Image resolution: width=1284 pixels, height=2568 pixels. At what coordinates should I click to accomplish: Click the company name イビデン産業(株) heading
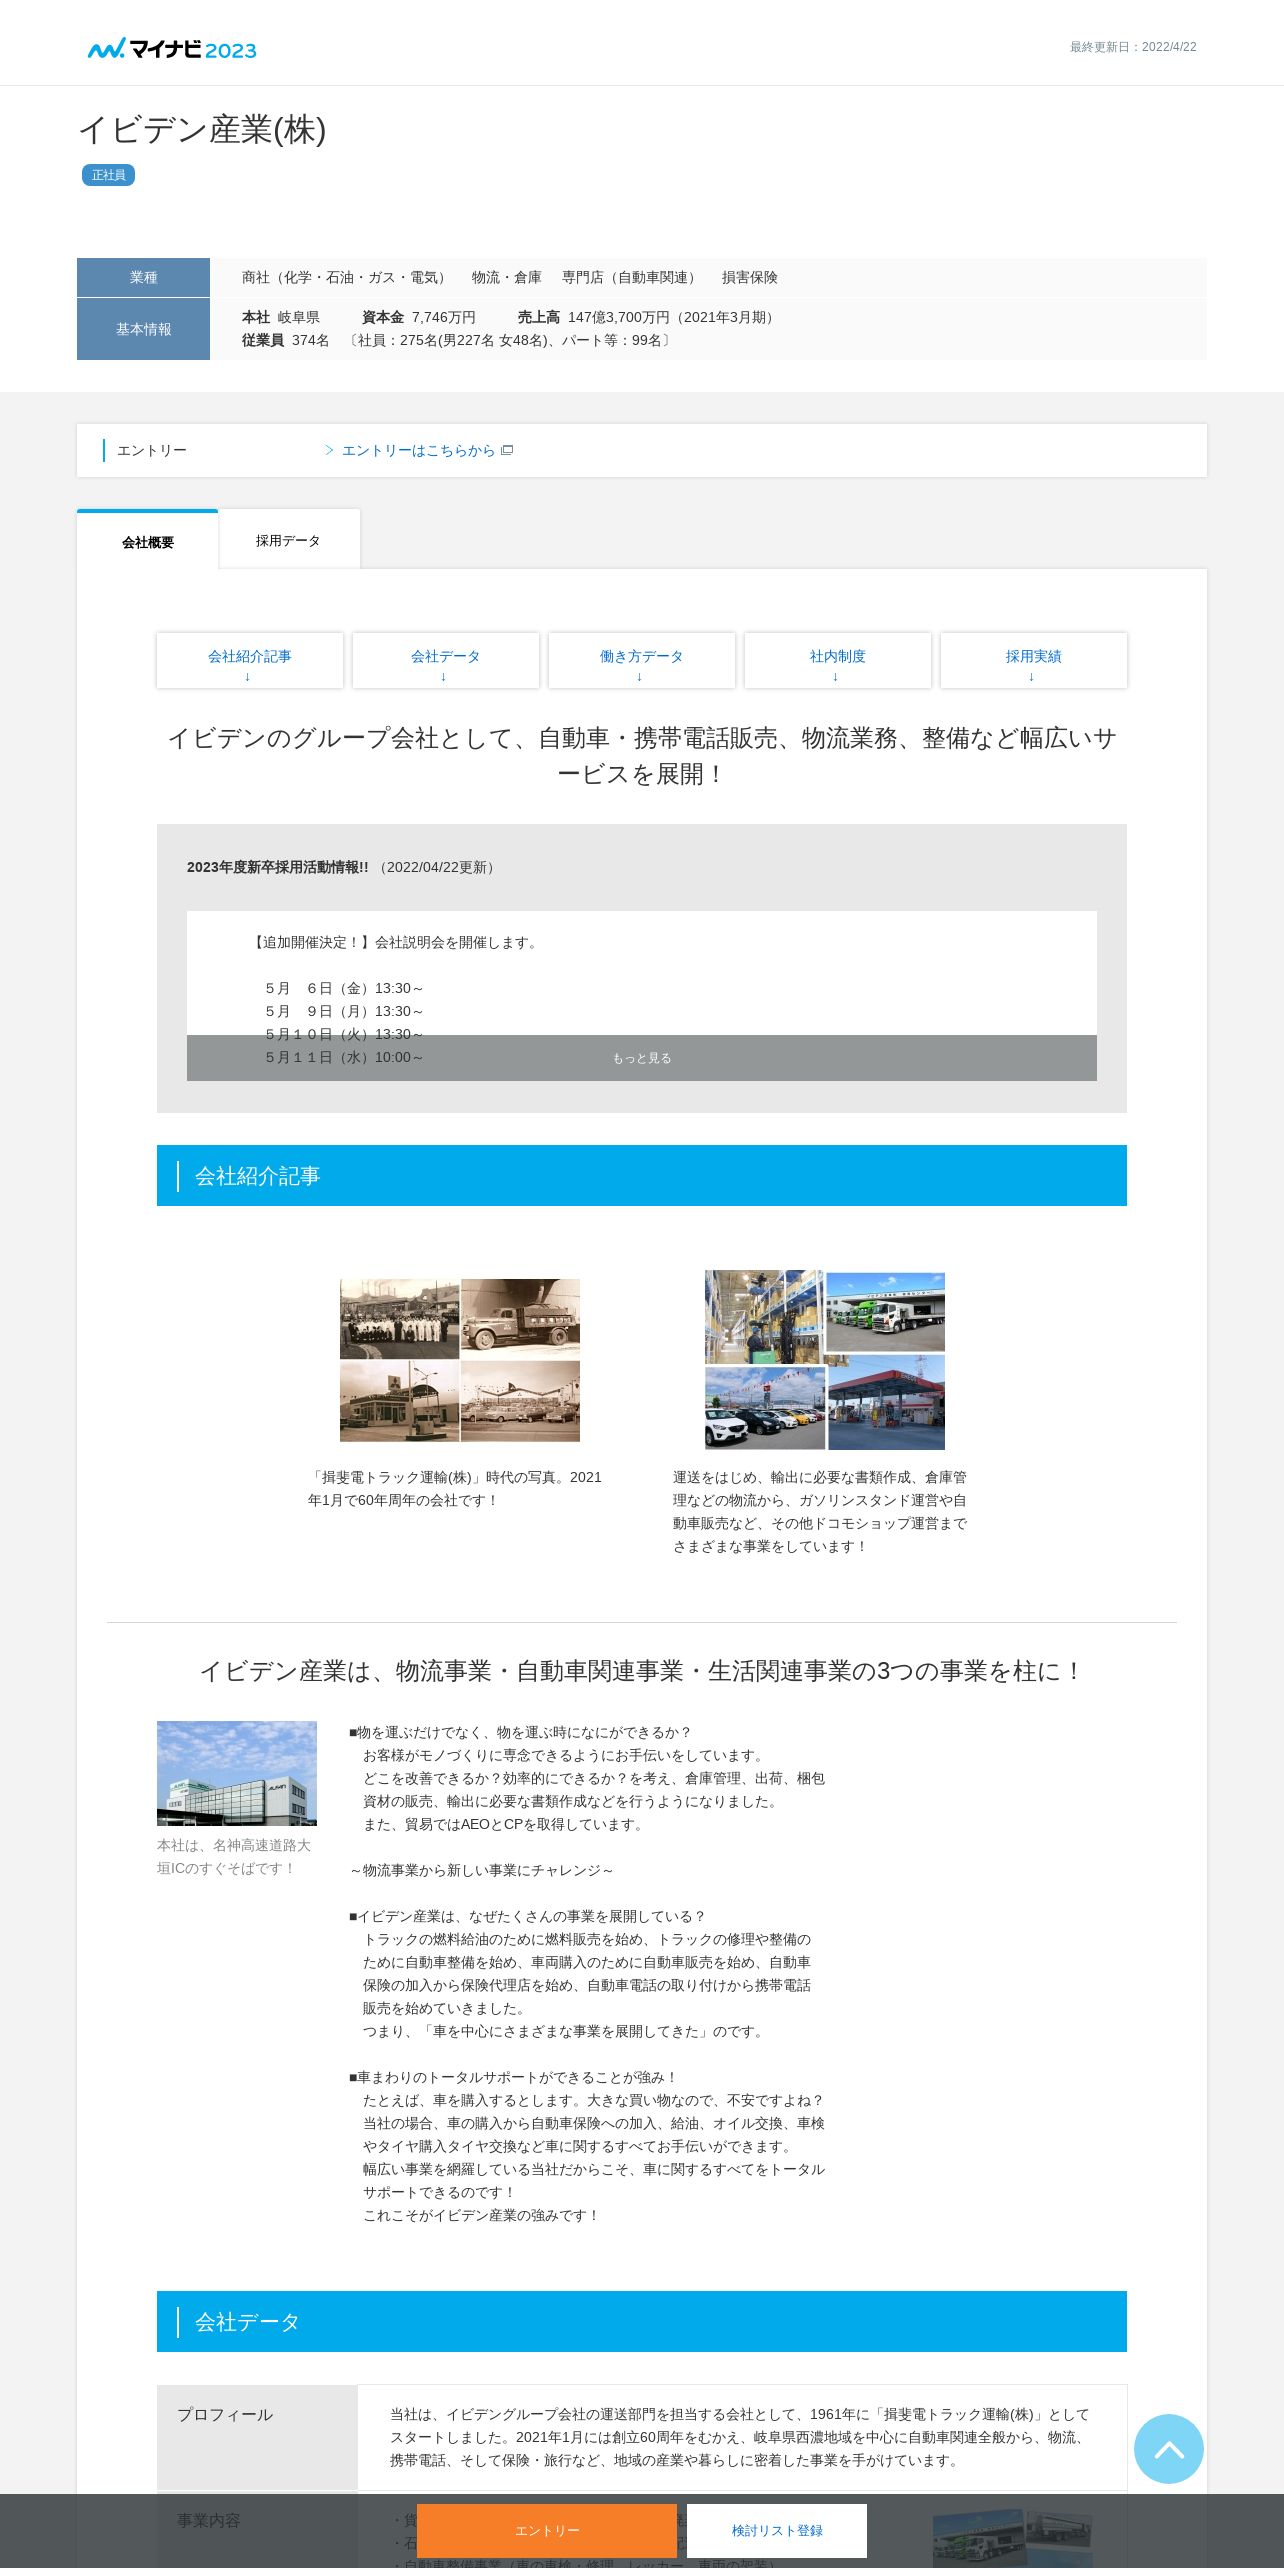(202, 130)
